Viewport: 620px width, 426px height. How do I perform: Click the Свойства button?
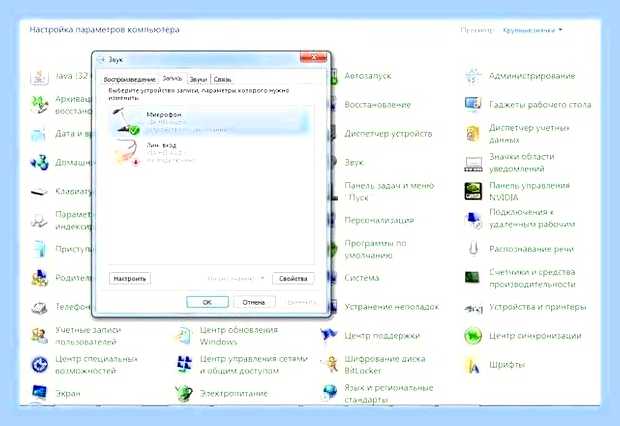pos(293,279)
